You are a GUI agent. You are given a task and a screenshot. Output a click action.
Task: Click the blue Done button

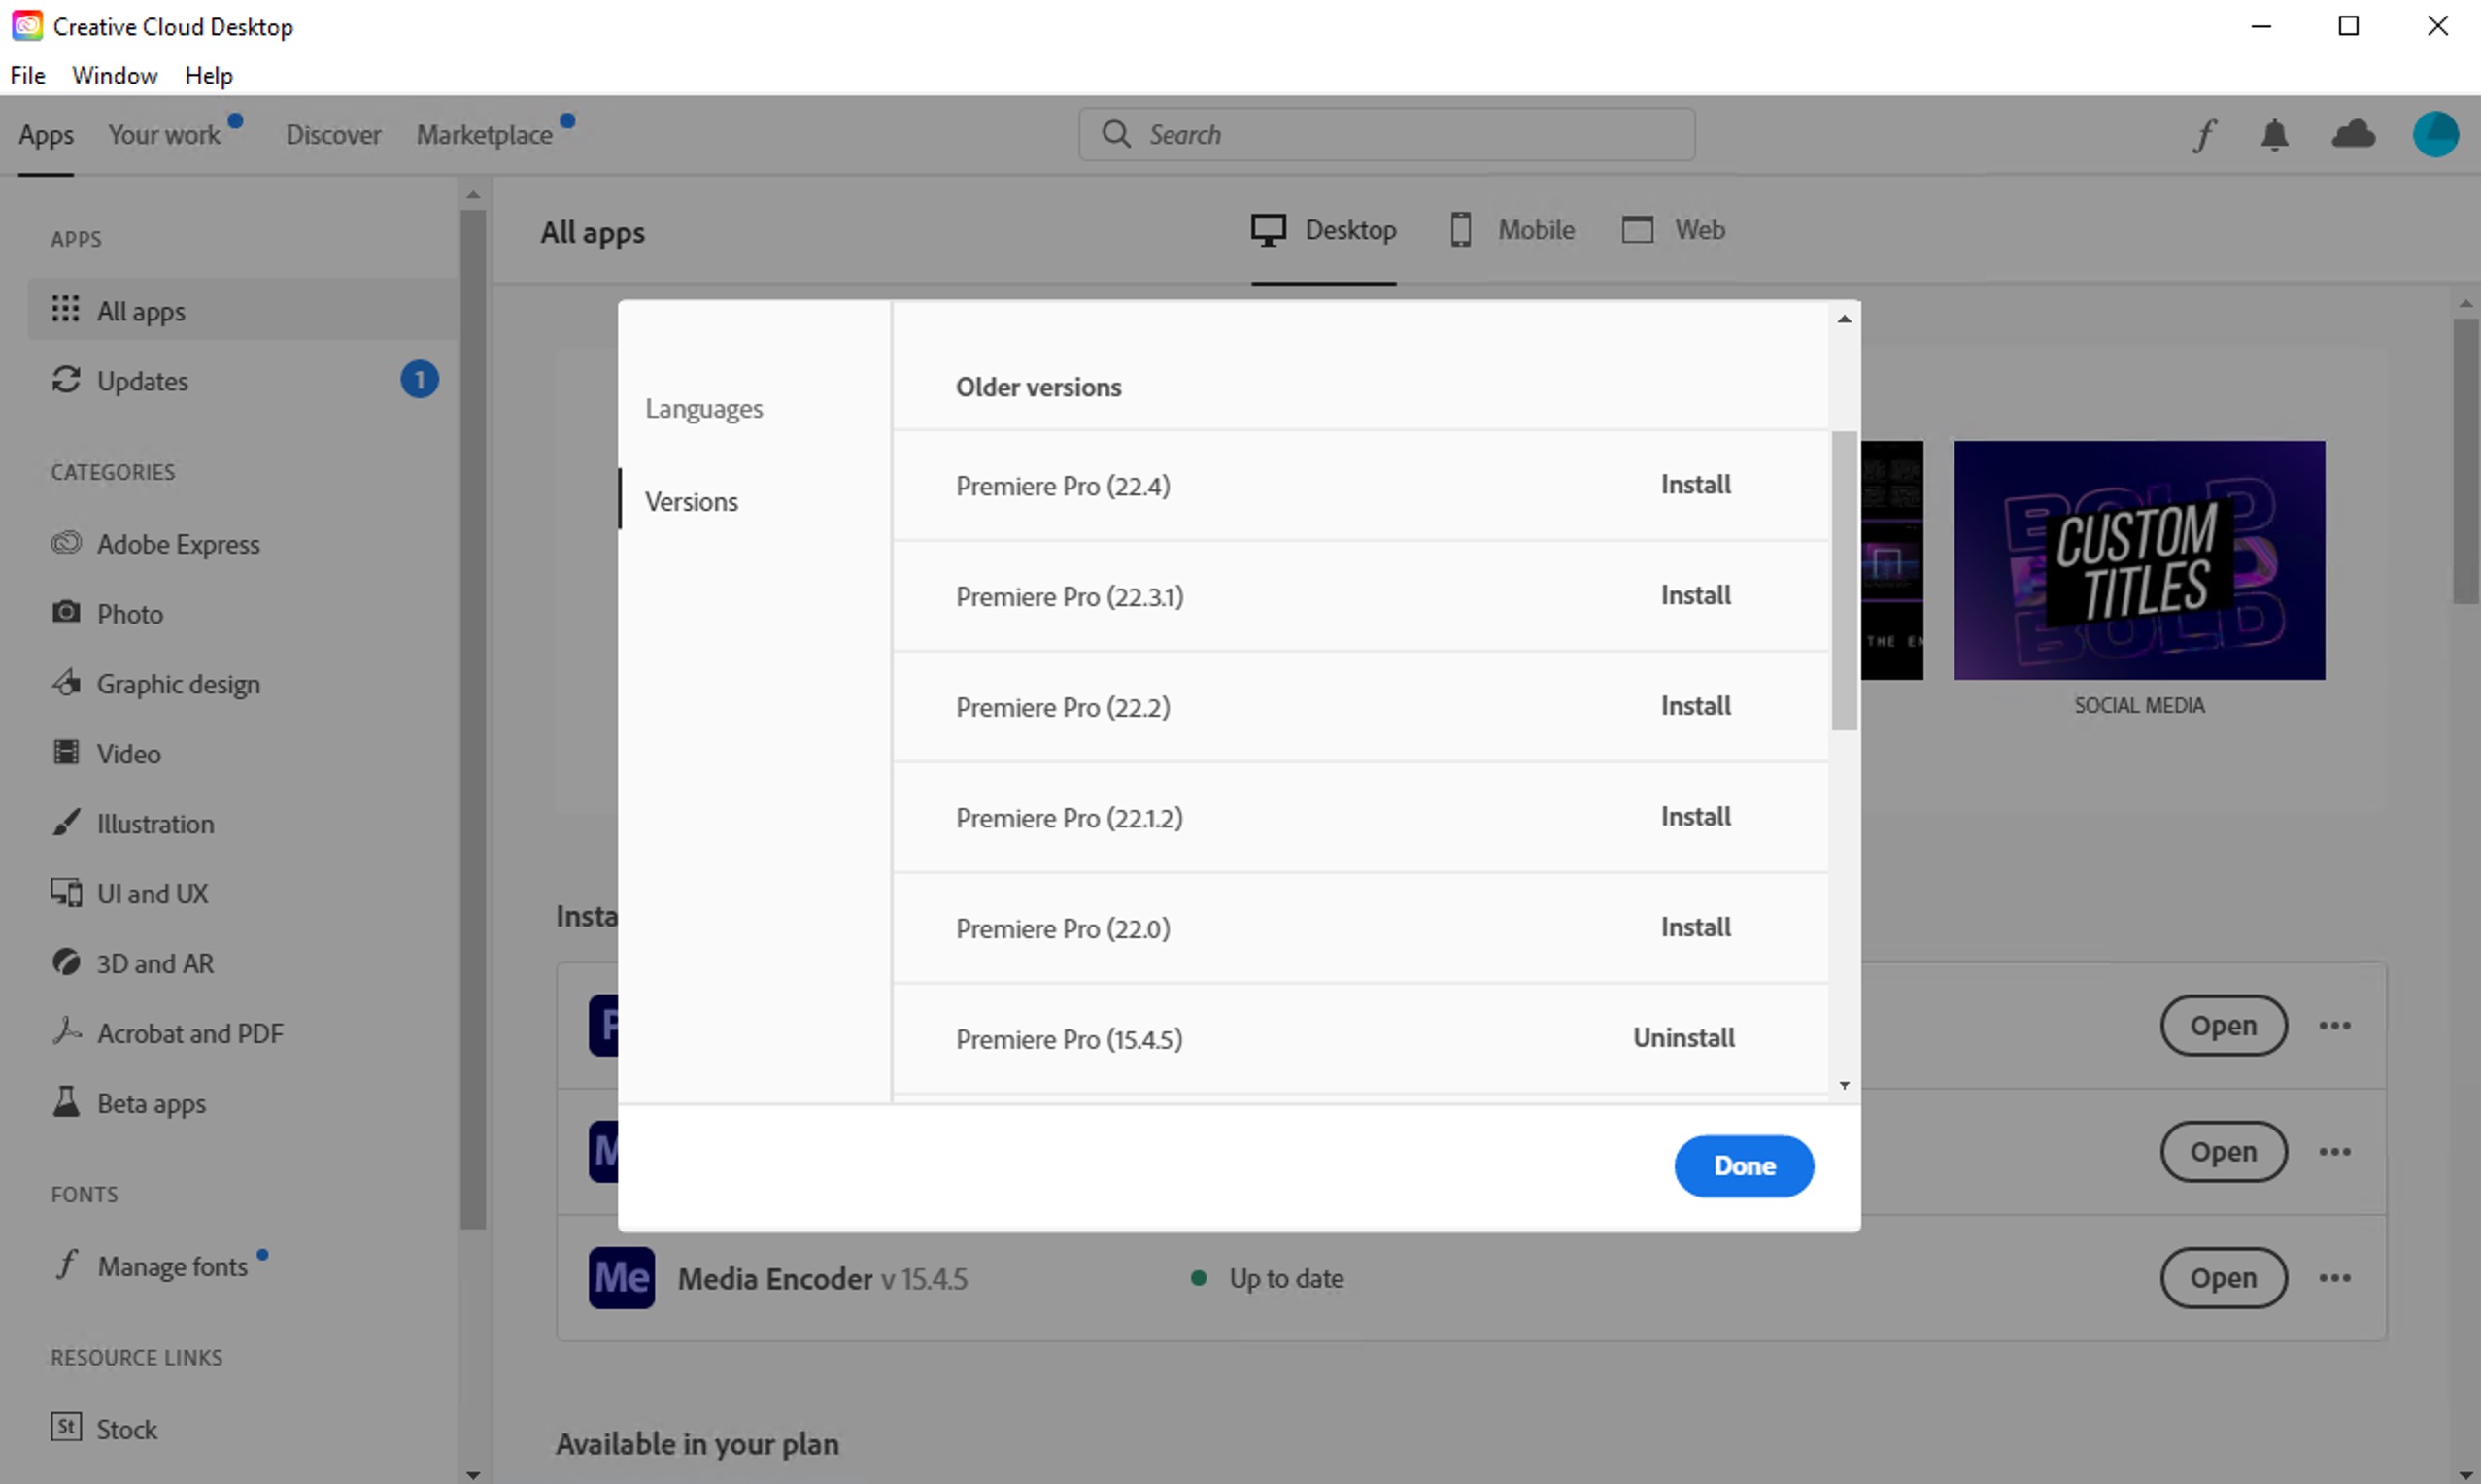point(1744,1166)
